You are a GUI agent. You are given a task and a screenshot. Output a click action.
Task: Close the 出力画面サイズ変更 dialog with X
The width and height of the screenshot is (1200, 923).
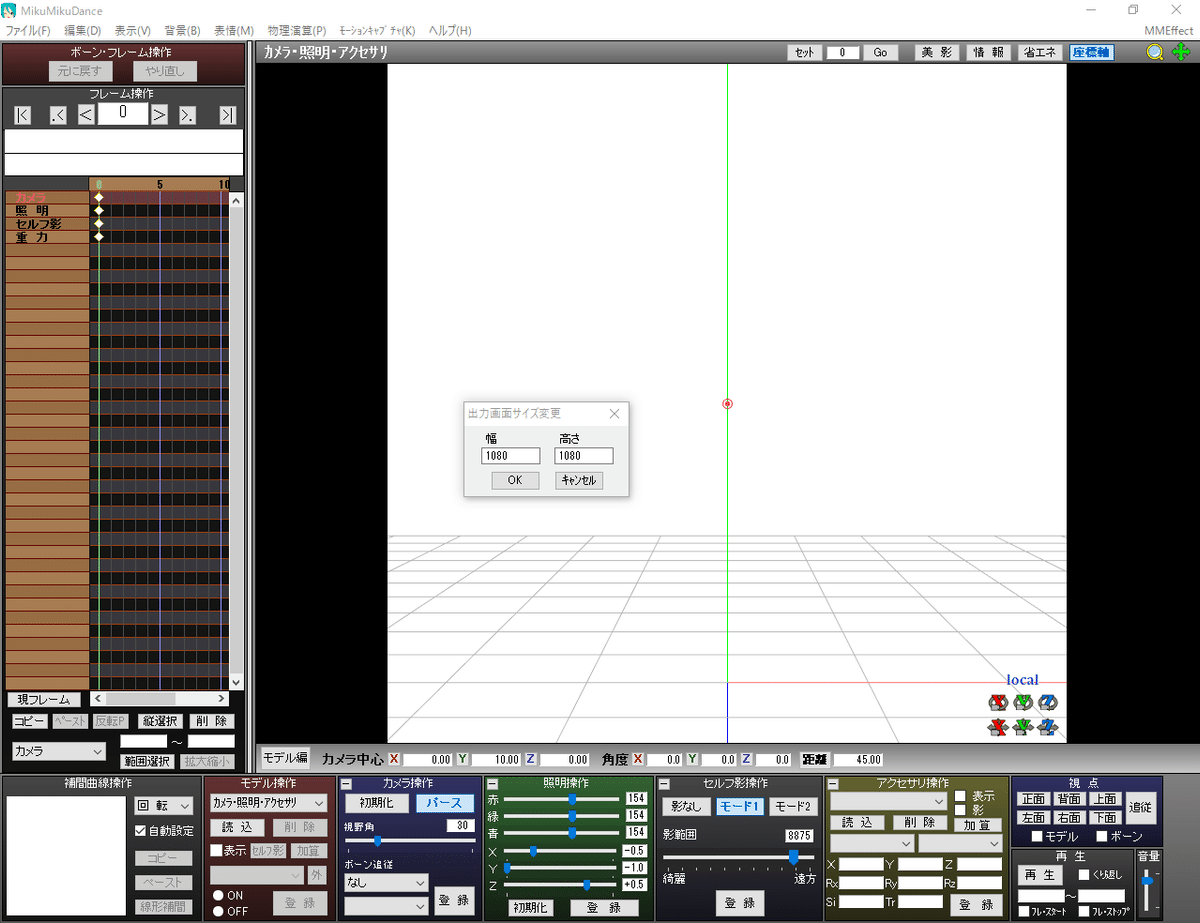click(614, 413)
